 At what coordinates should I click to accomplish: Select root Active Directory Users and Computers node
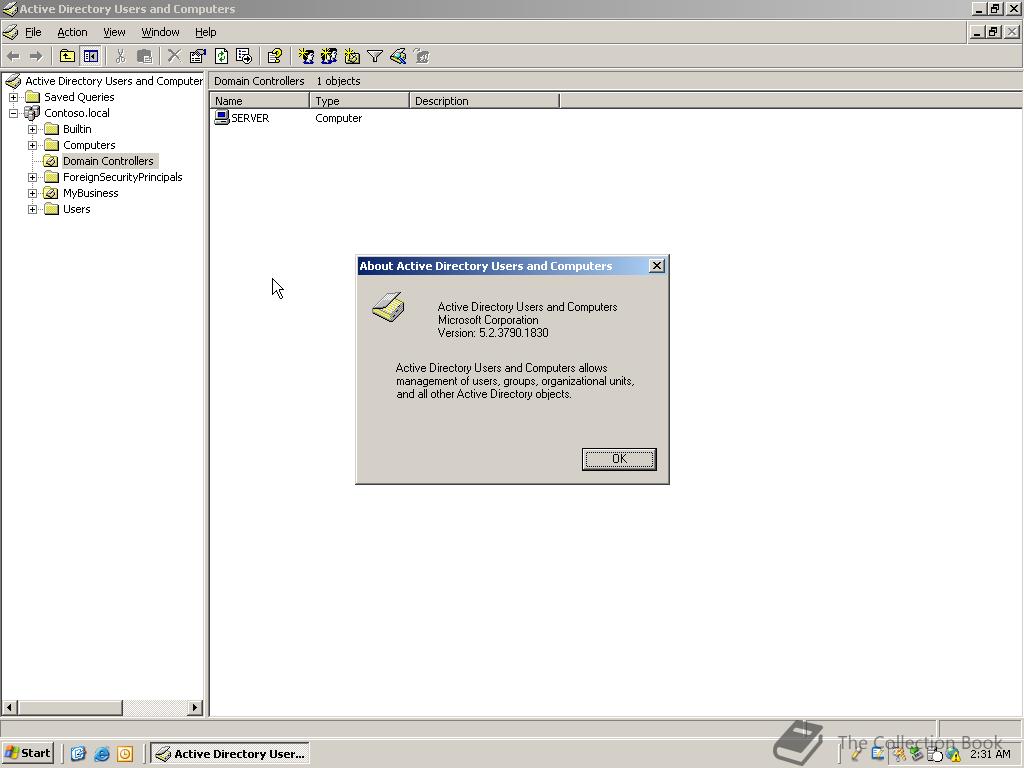(114, 81)
